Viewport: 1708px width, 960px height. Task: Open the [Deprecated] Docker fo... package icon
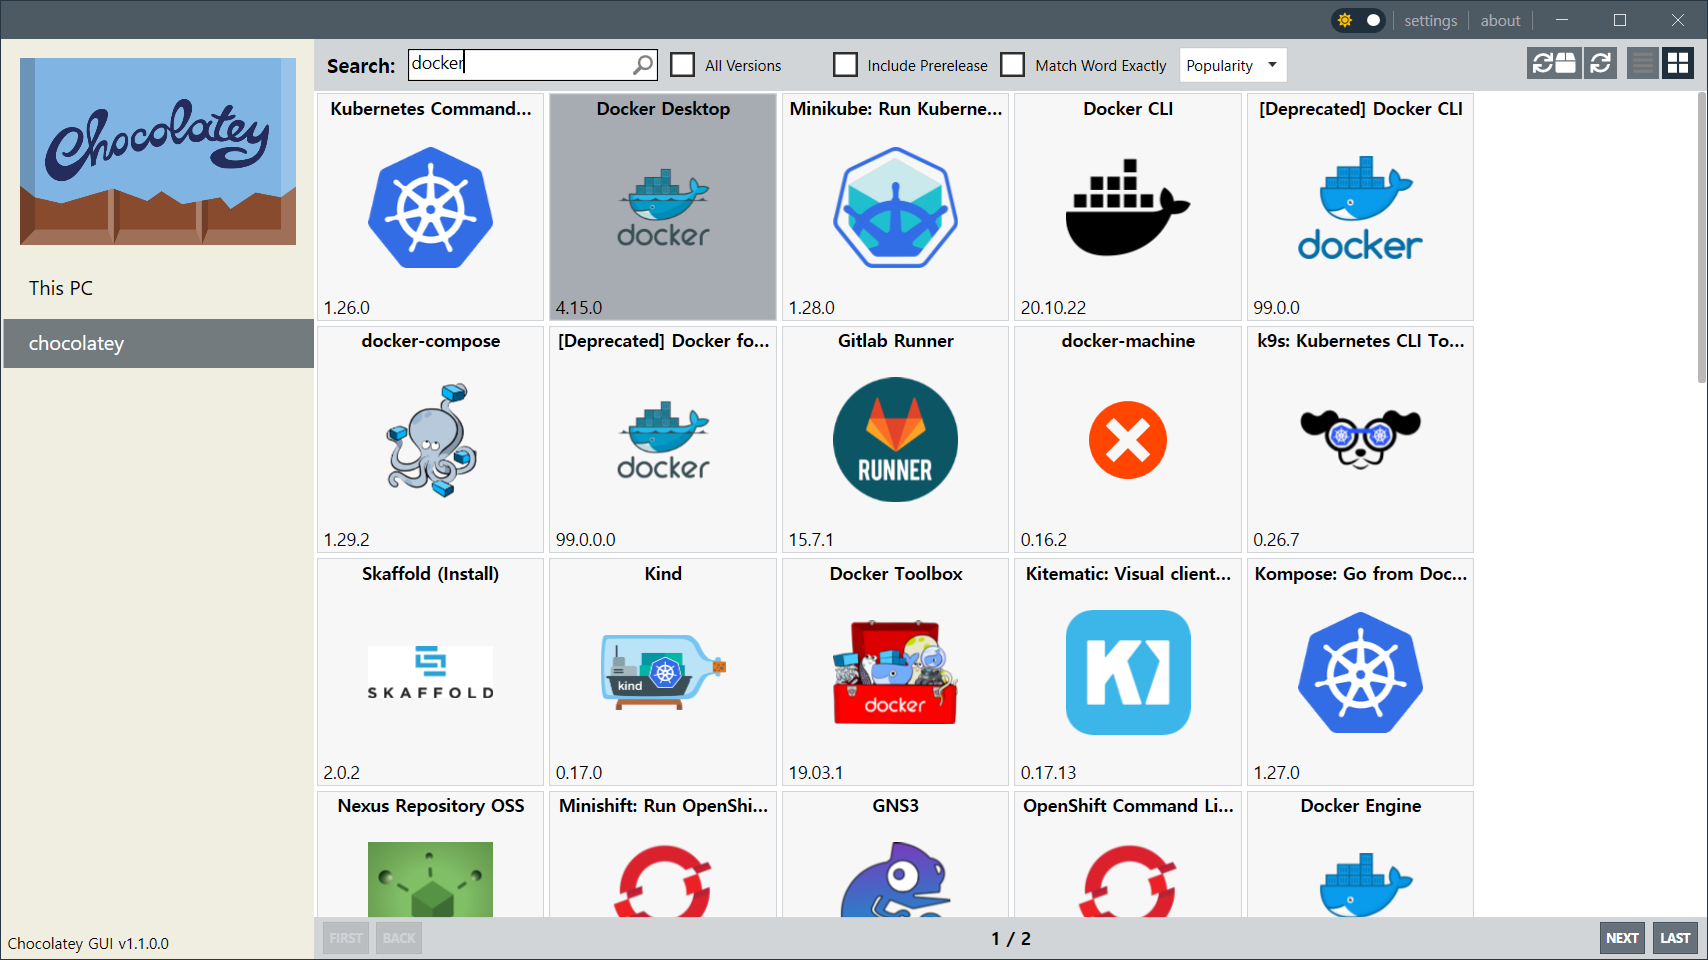[663, 440]
